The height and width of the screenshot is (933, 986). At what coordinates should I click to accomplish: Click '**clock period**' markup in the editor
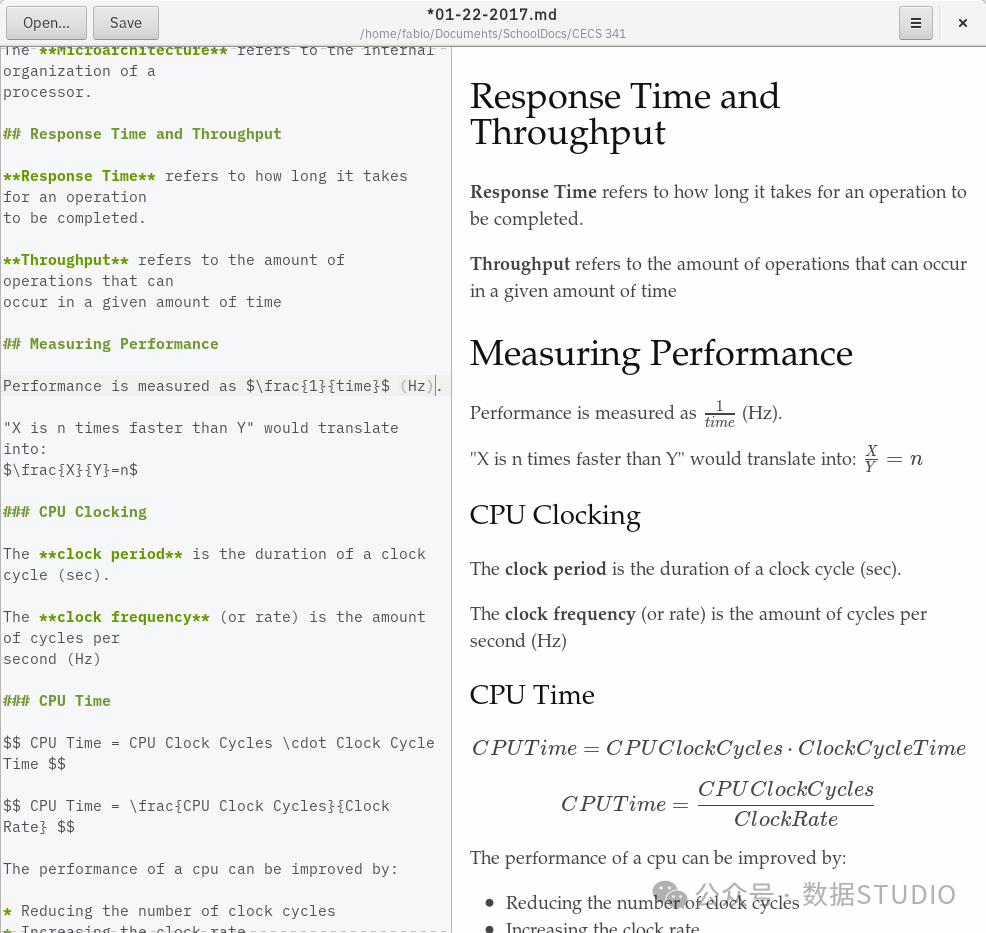pyautogui.click(x=111, y=555)
